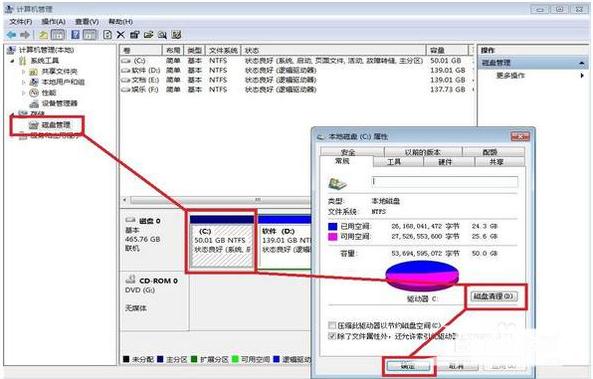The width and height of the screenshot is (593, 379).
Task: Click the magenta 可用空间 color swatch
Action: (332, 236)
